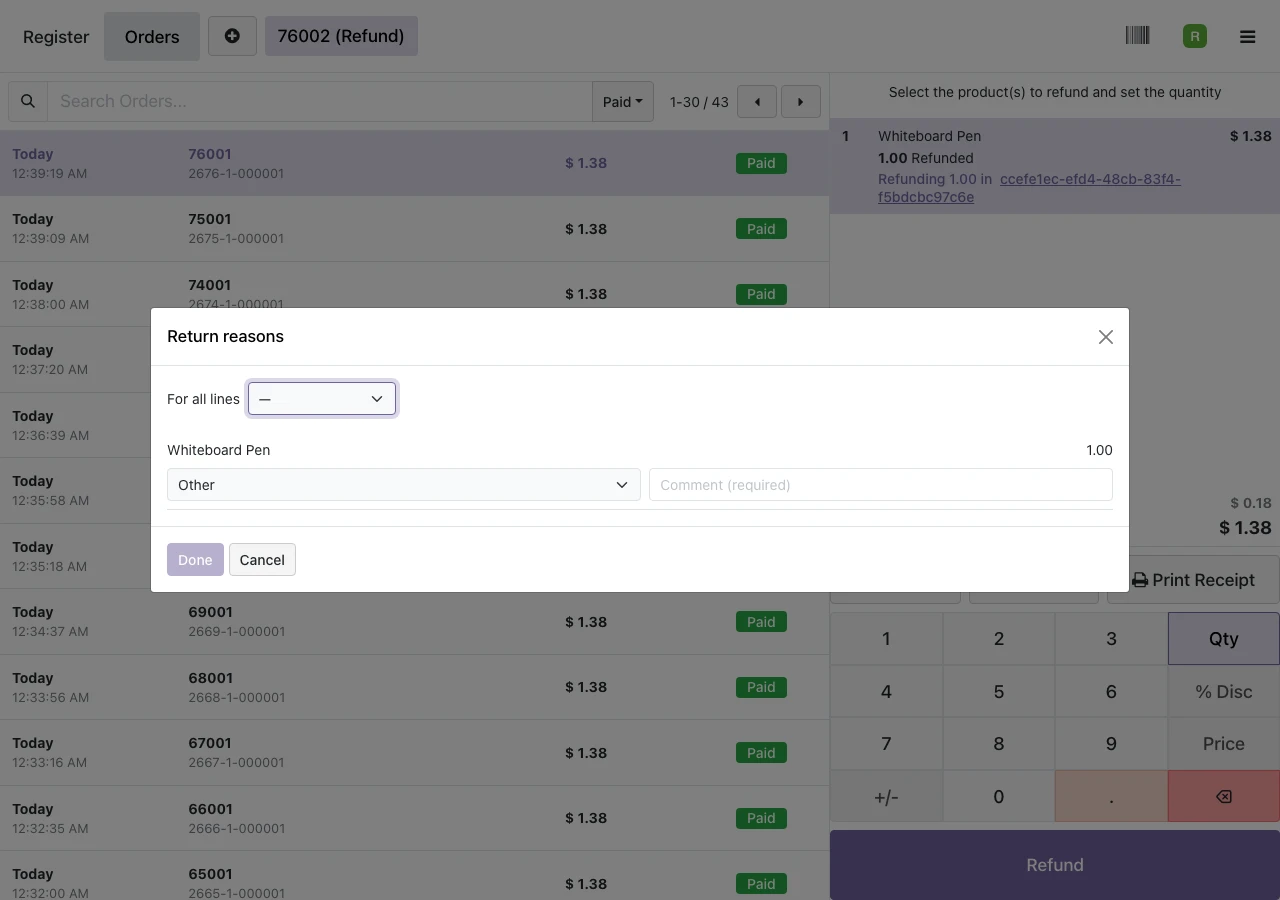The image size is (1280, 900).
Task: Click the Done button
Action: [x=195, y=560]
